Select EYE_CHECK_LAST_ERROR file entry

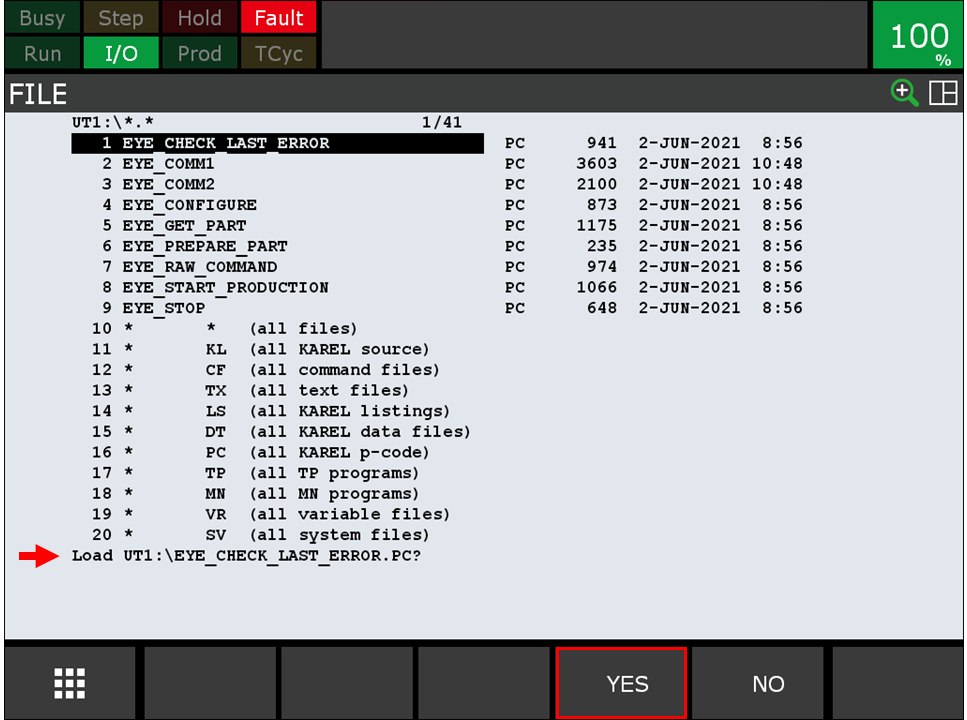point(226,143)
